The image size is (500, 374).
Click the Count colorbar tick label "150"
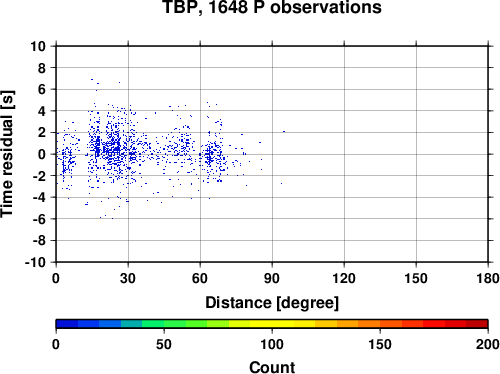click(380, 344)
